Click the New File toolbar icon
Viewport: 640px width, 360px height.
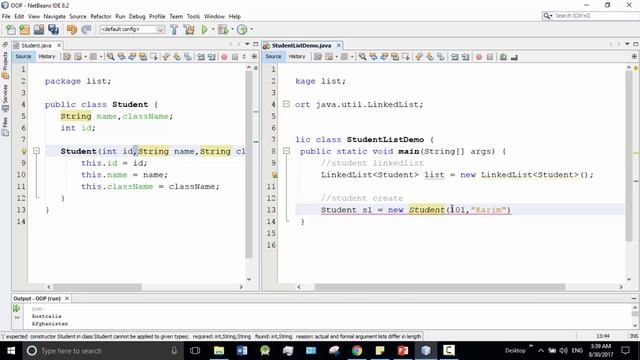[11, 29]
